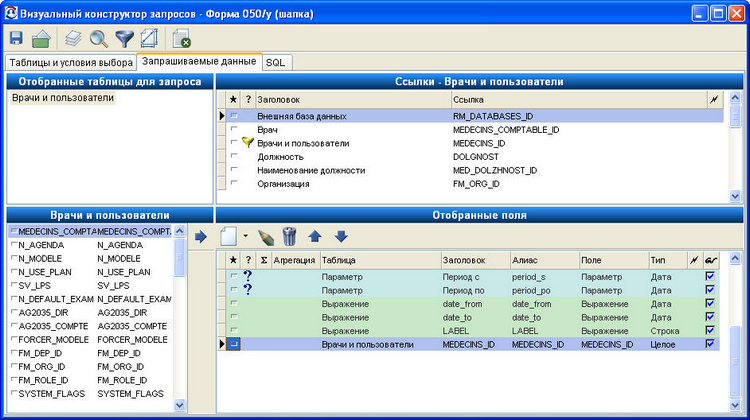The height and width of the screenshot is (420, 750).
Task: Check the box in the Врач link row
Action: coord(234,129)
